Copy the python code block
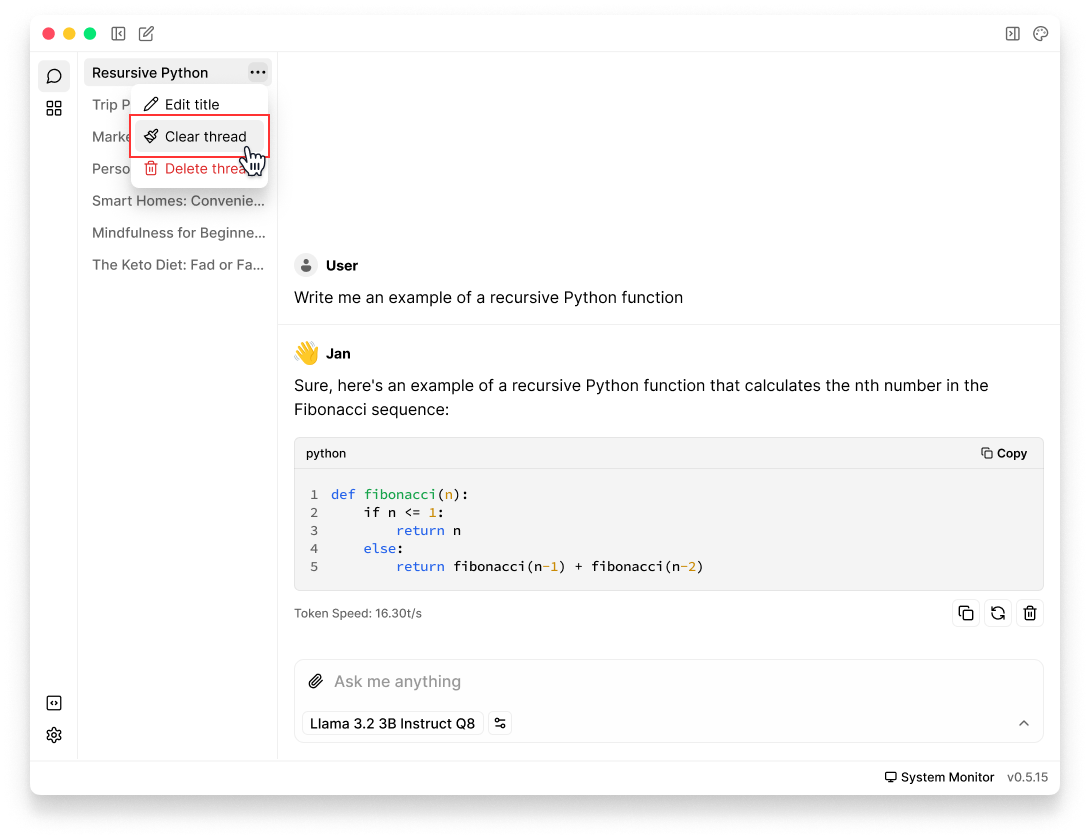This screenshot has width=1090, height=840. (1004, 453)
